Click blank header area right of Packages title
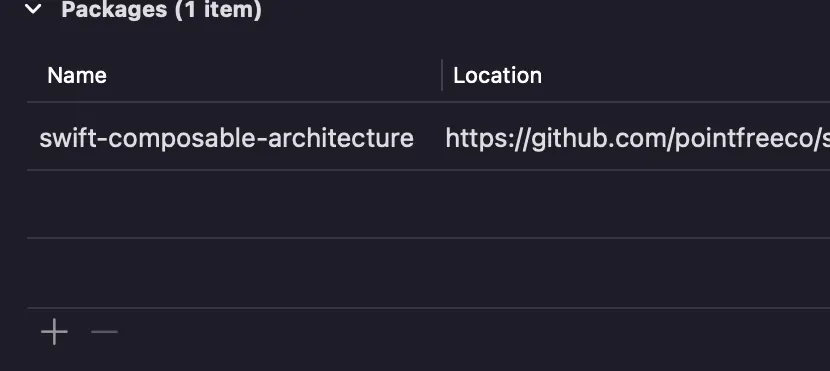The image size is (830, 371). (545, 10)
